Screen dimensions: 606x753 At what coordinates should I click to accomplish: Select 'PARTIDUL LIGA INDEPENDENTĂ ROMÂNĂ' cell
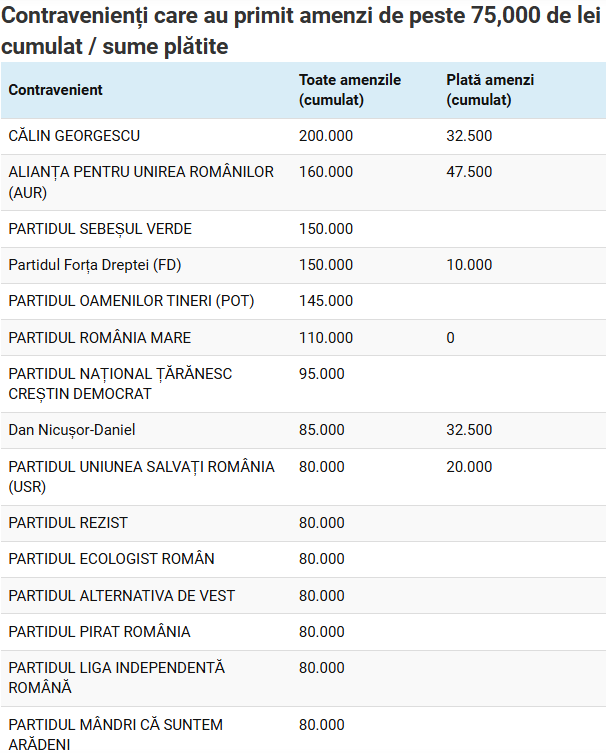[117, 678]
